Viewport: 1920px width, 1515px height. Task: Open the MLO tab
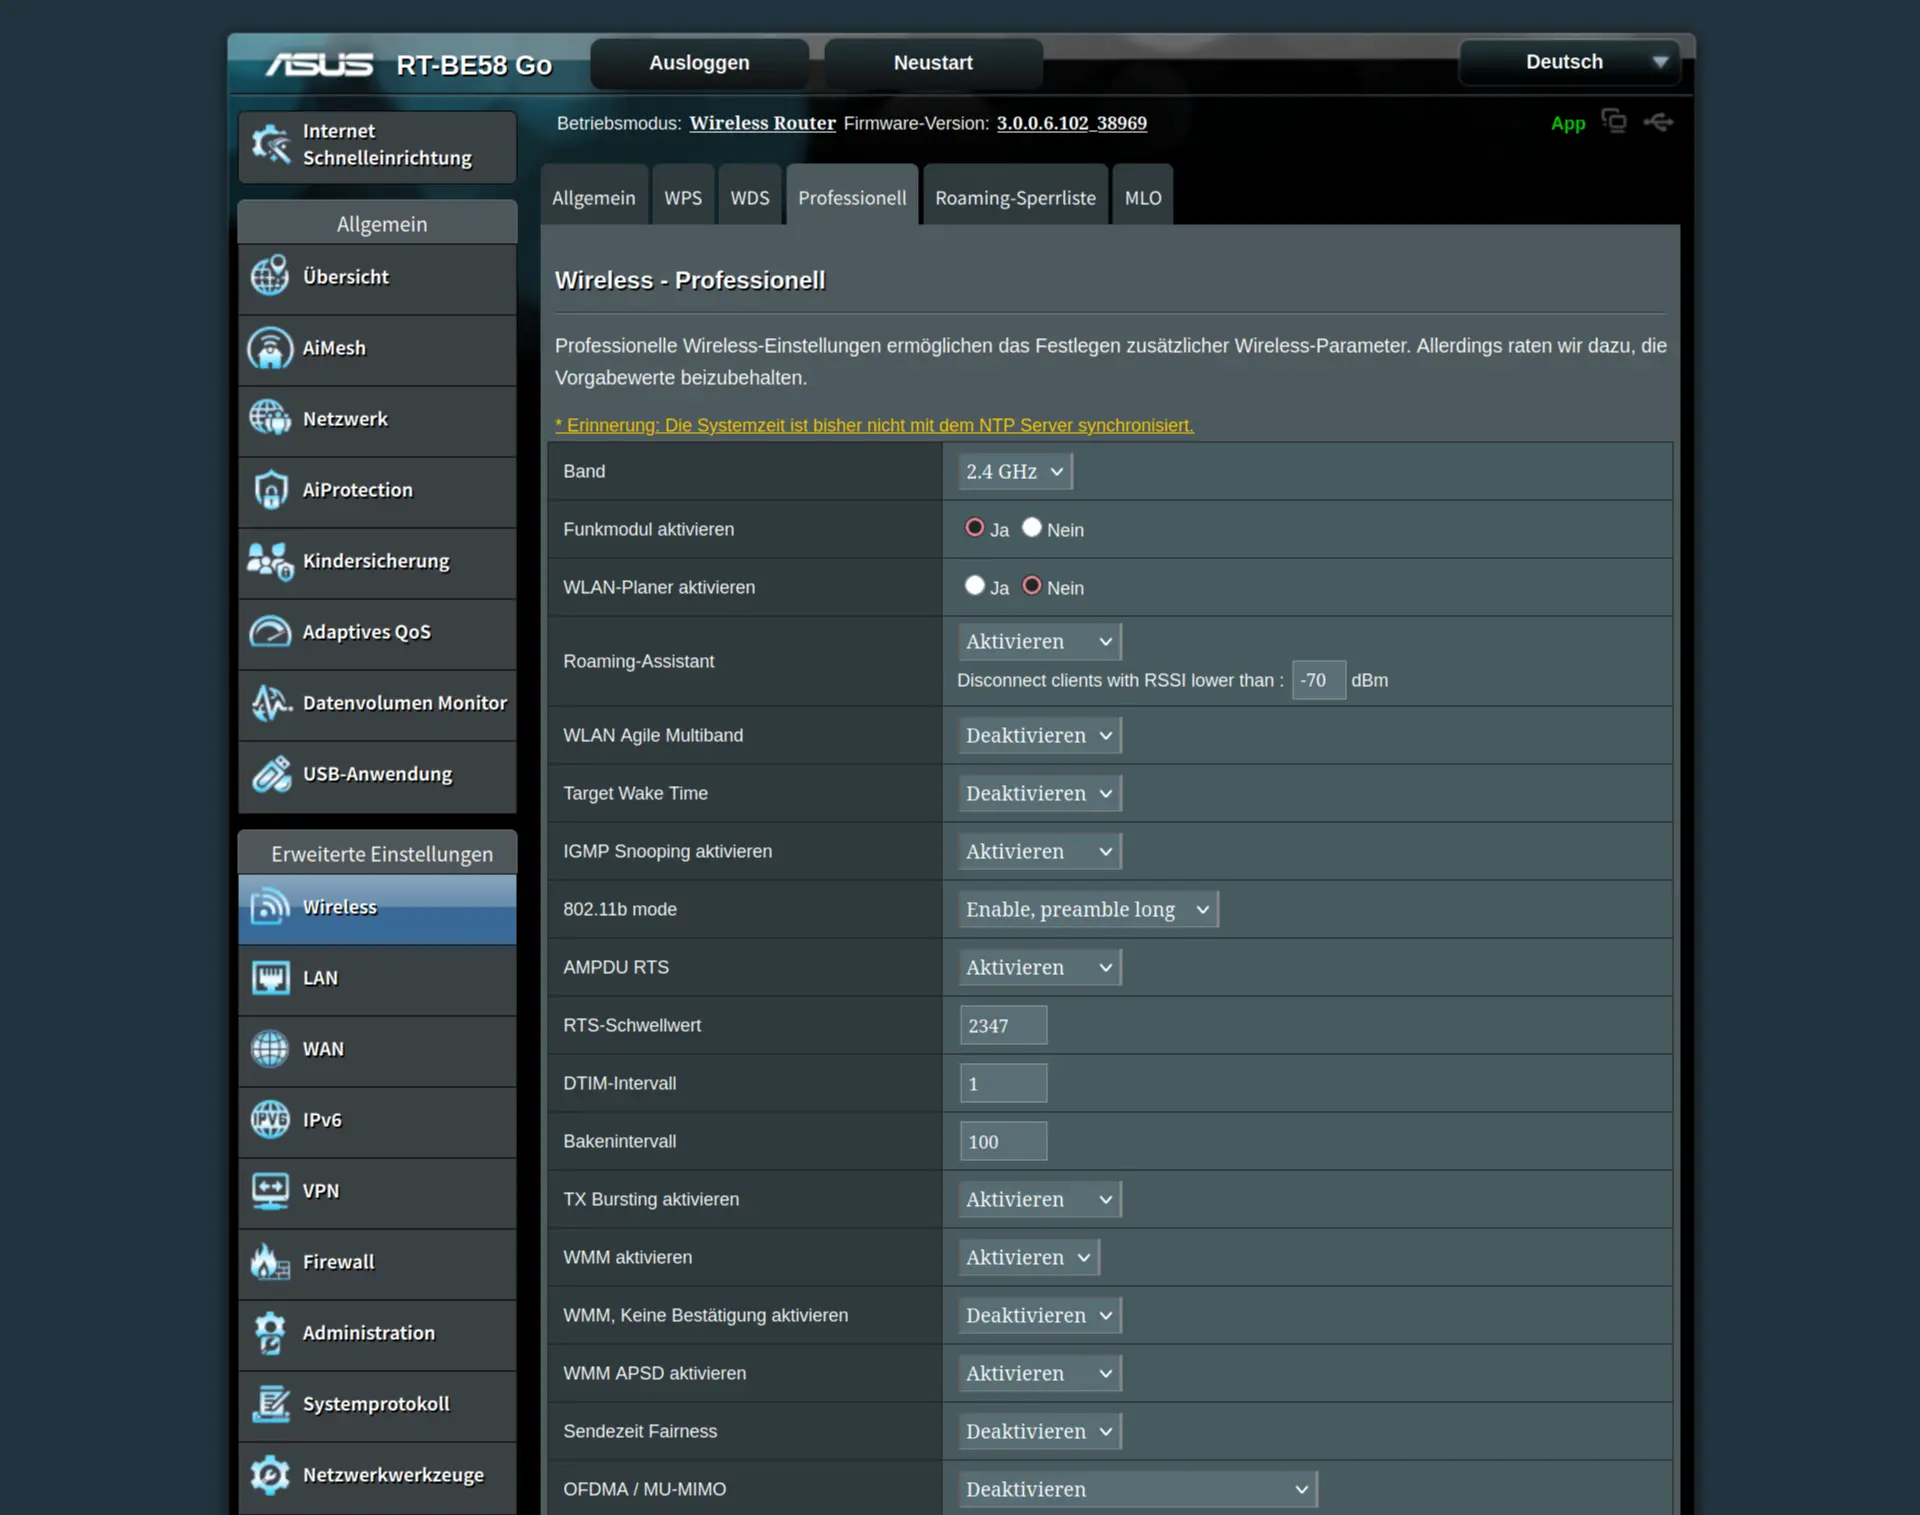tap(1142, 198)
